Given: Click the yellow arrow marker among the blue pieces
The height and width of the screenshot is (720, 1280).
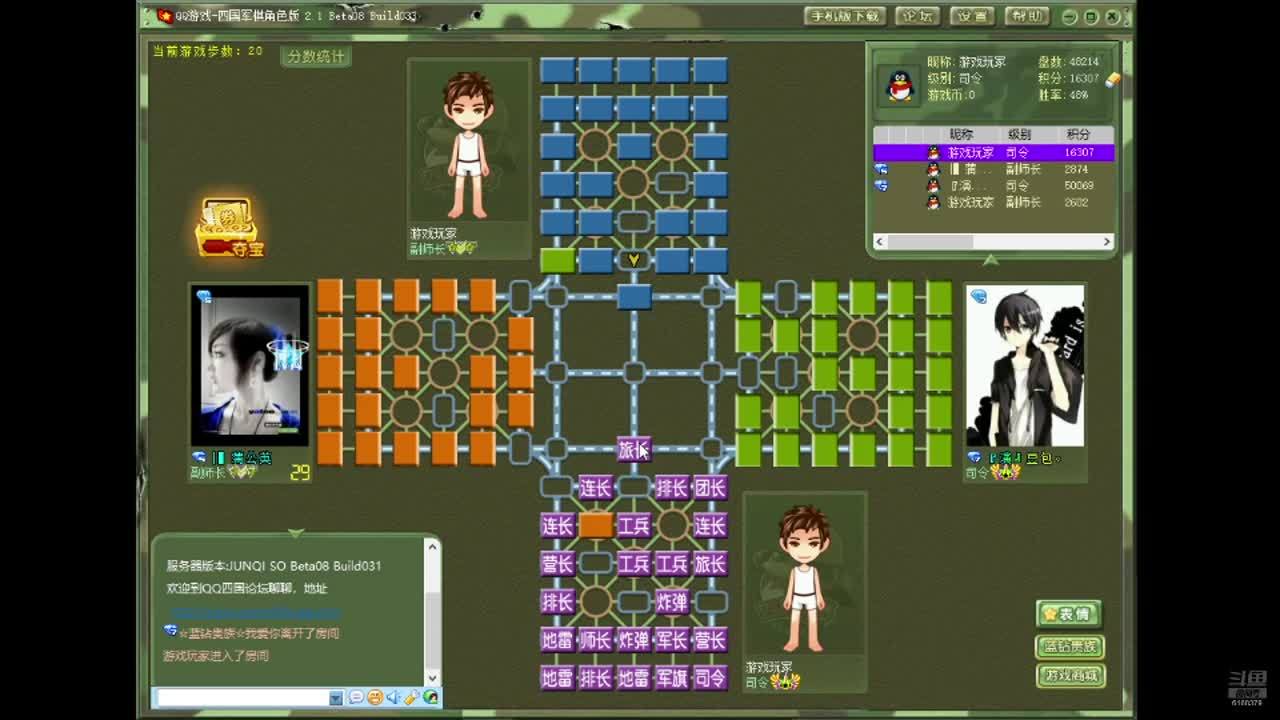Looking at the screenshot, I should 633,260.
